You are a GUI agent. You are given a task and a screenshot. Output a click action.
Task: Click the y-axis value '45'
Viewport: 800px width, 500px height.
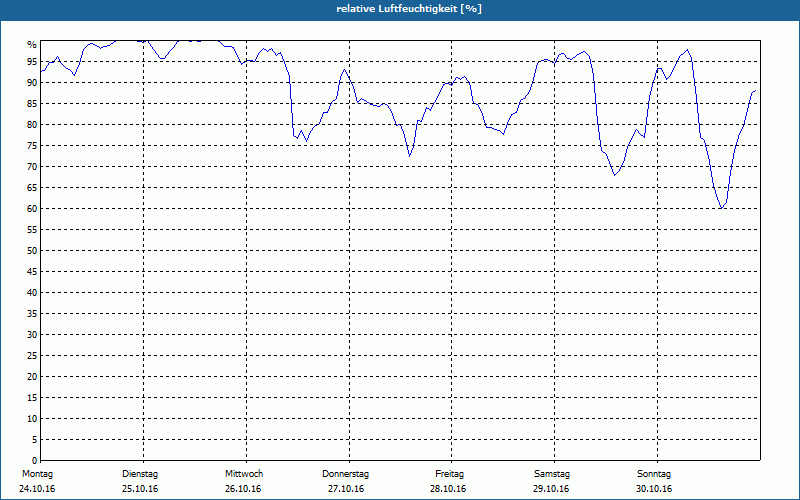coord(32,272)
